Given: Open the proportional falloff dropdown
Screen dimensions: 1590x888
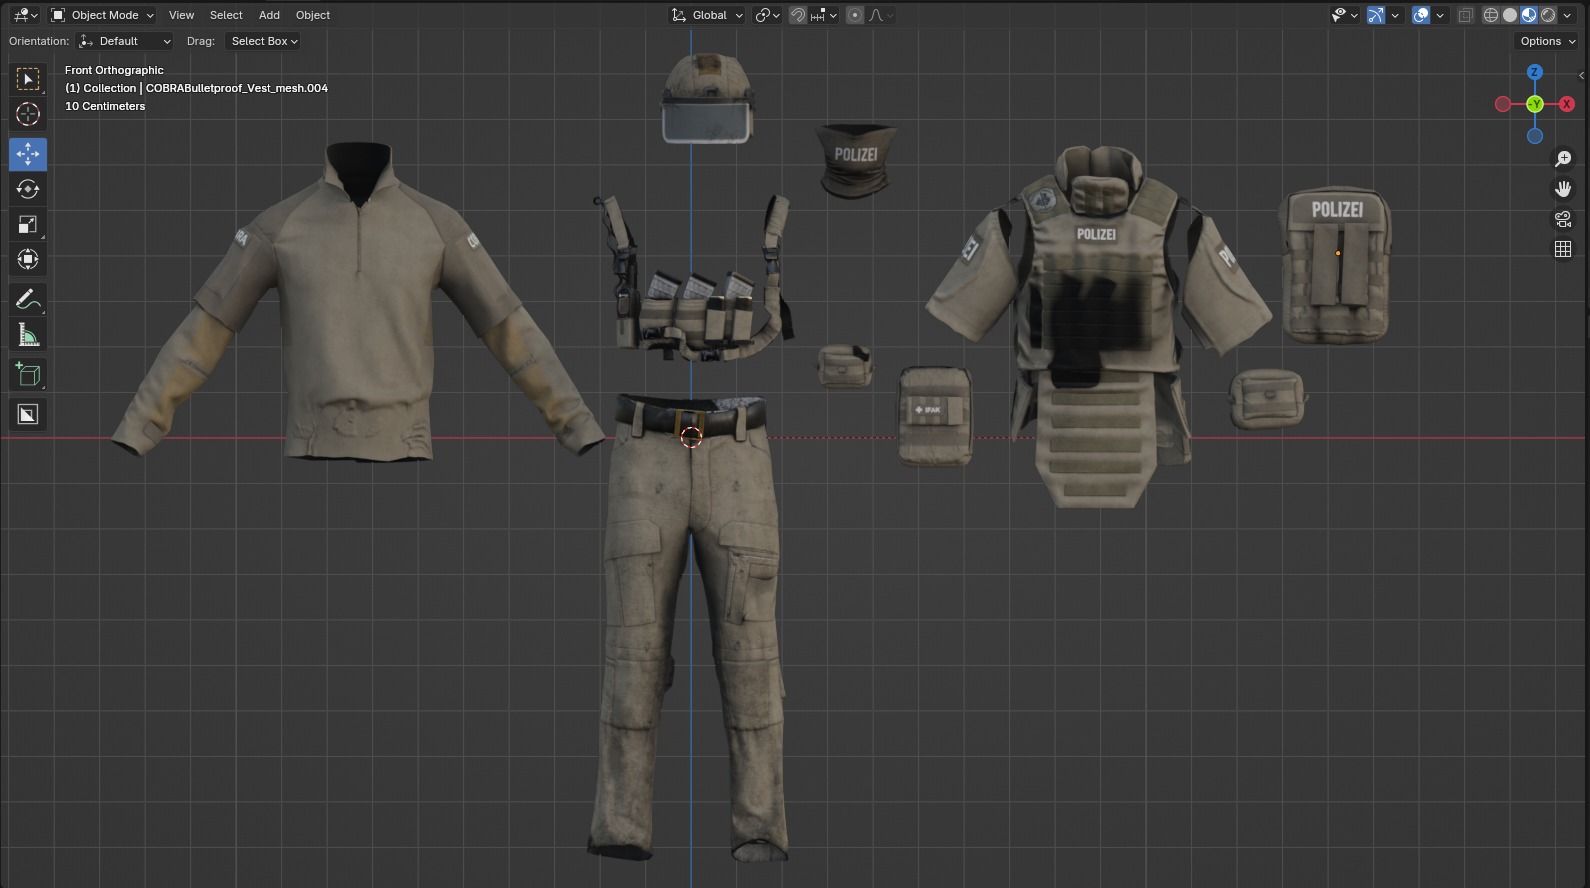Looking at the screenshot, I should (x=881, y=15).
